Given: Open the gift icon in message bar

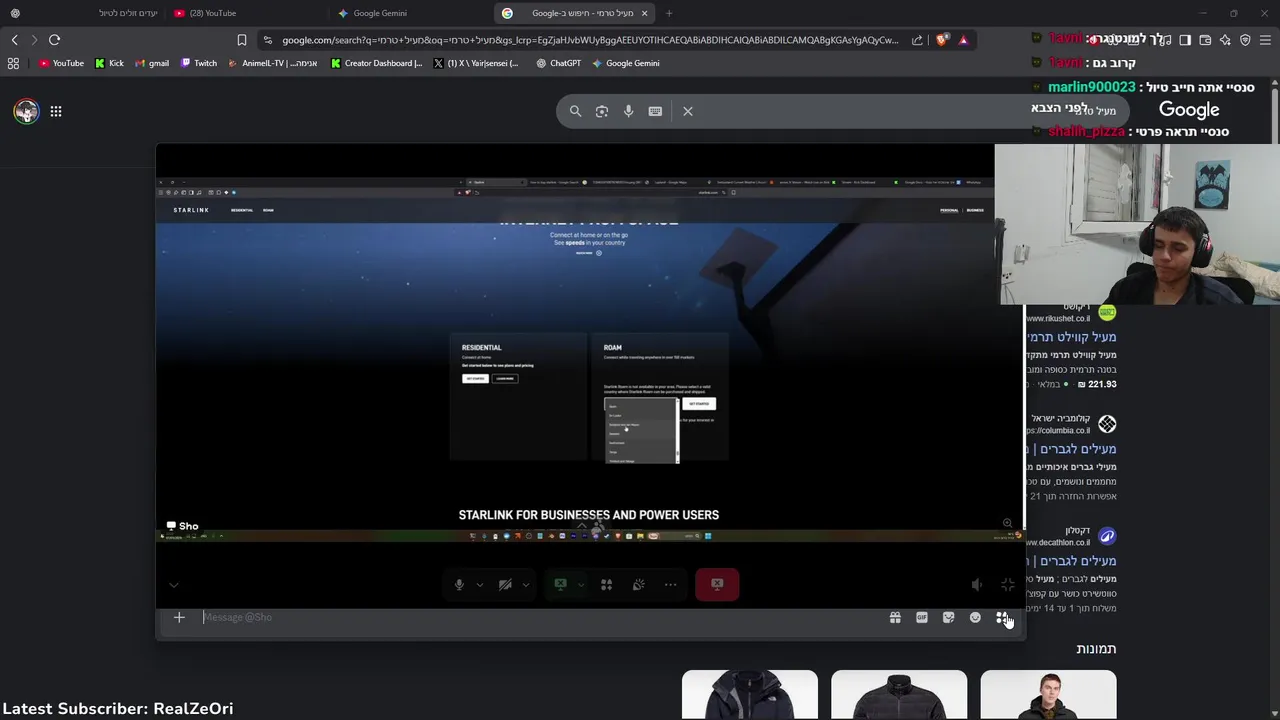Looking at the screenshot, I should 895,618.
